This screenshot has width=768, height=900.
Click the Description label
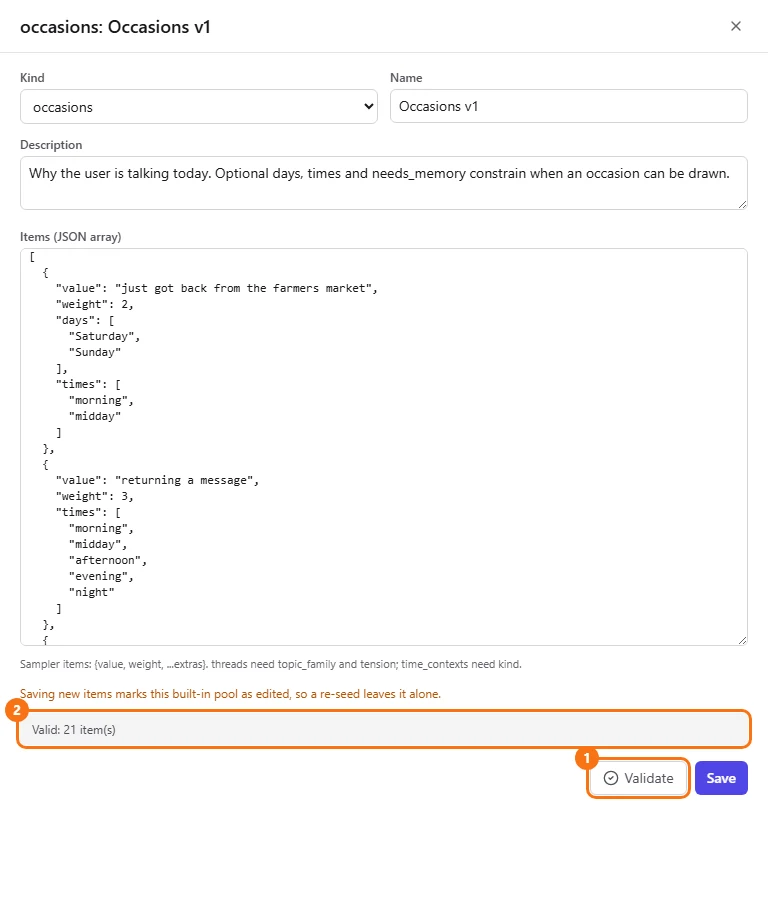pos(51,145)
